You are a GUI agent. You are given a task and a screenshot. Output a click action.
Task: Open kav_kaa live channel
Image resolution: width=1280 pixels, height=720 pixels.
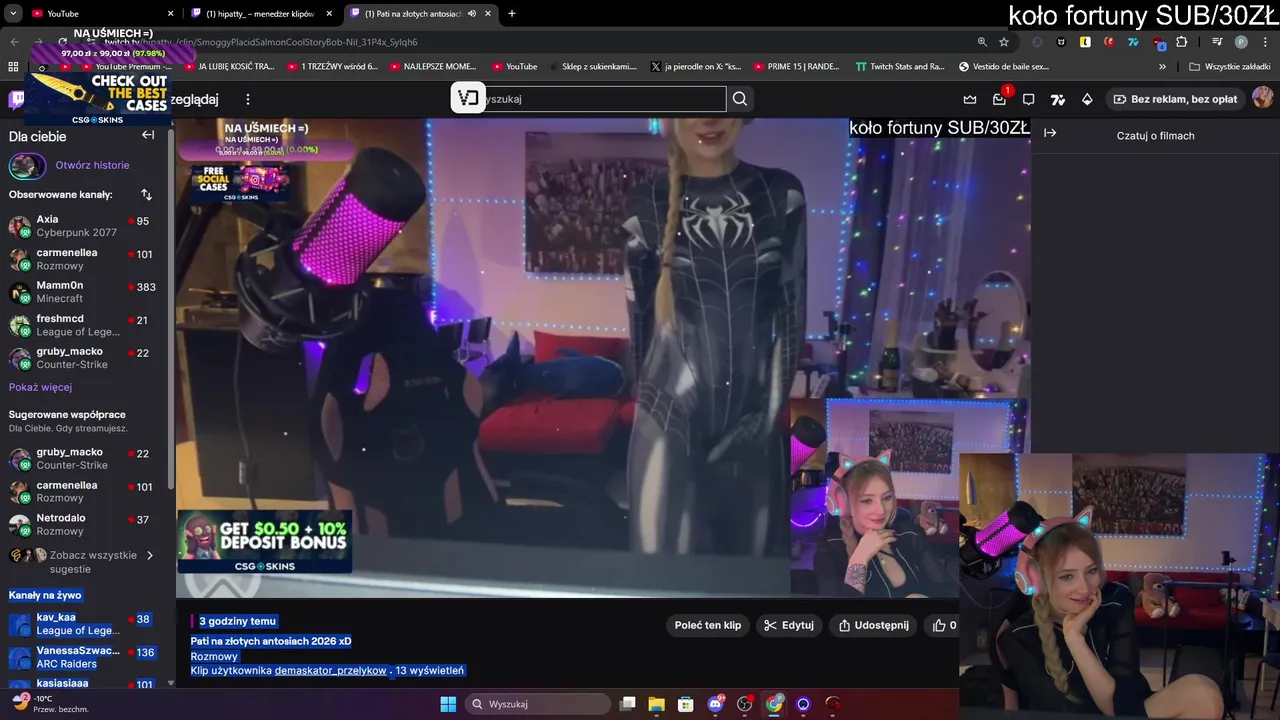pyautogui.click(x=85, y=624)
